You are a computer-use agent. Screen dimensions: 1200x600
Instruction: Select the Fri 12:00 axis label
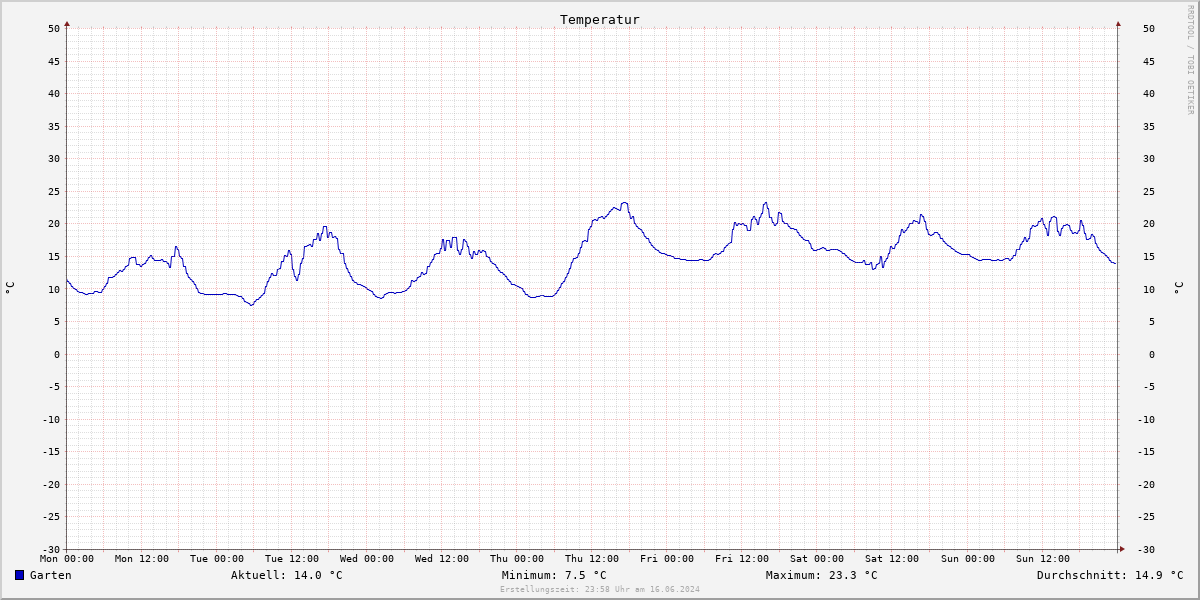(x=742, y=559)
